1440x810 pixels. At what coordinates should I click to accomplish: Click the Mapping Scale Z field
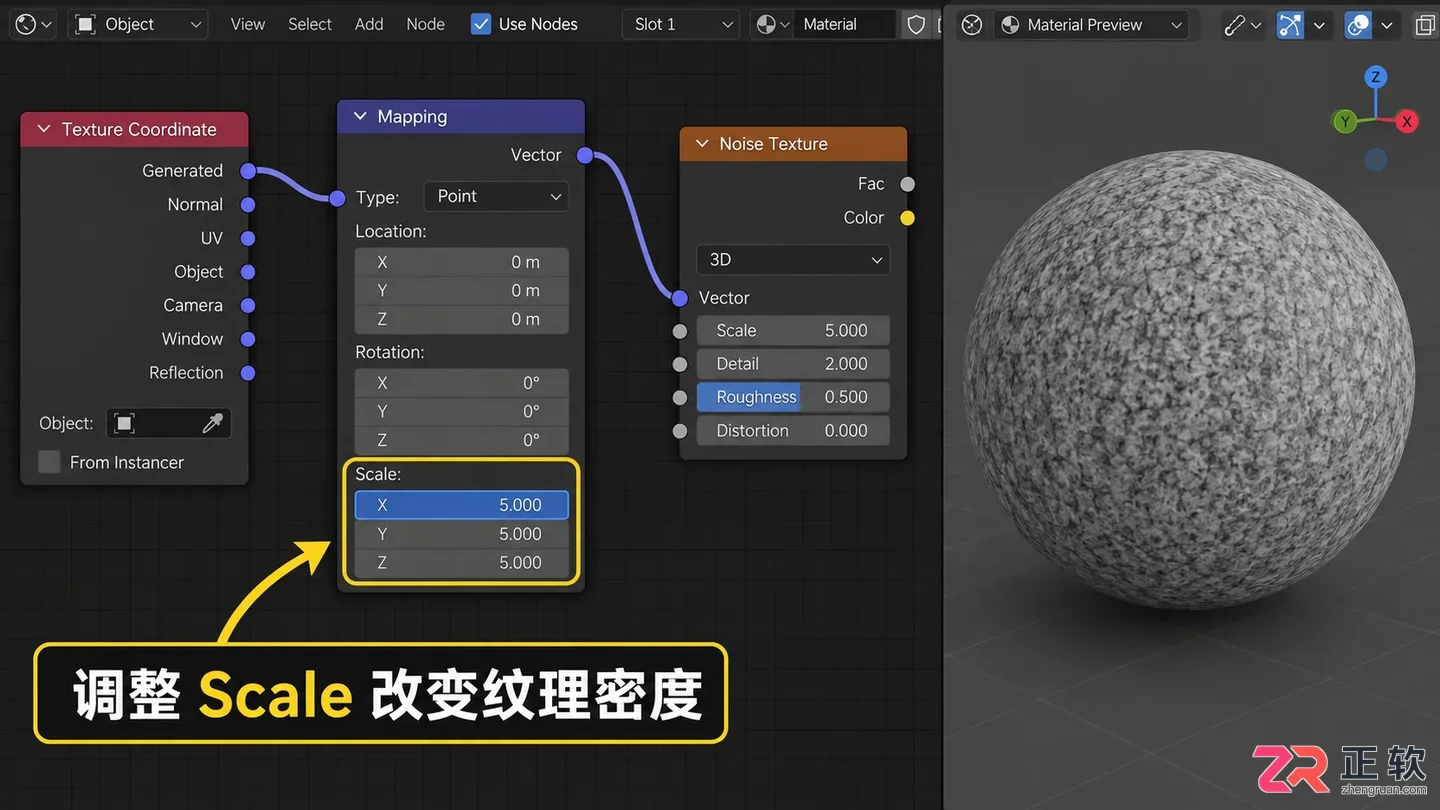point(461,563)
